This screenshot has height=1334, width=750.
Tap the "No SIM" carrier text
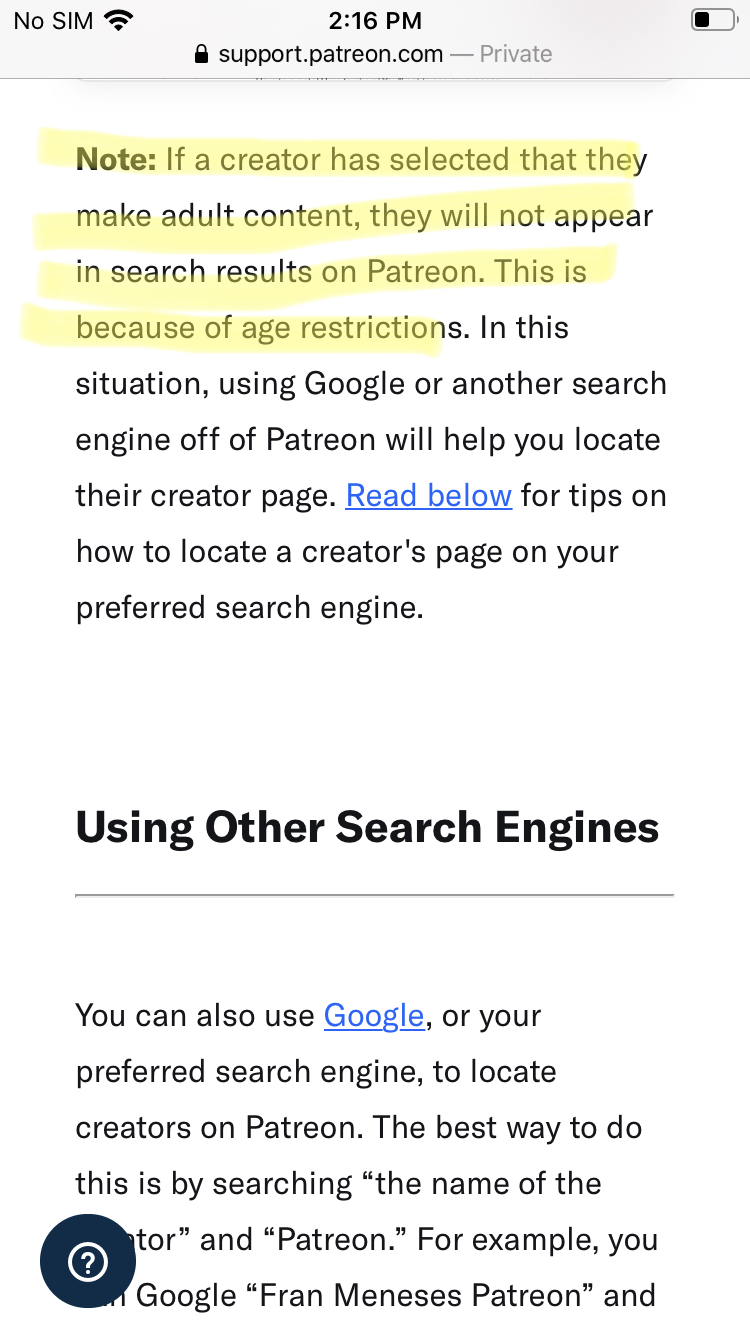[x=53, y=20]
